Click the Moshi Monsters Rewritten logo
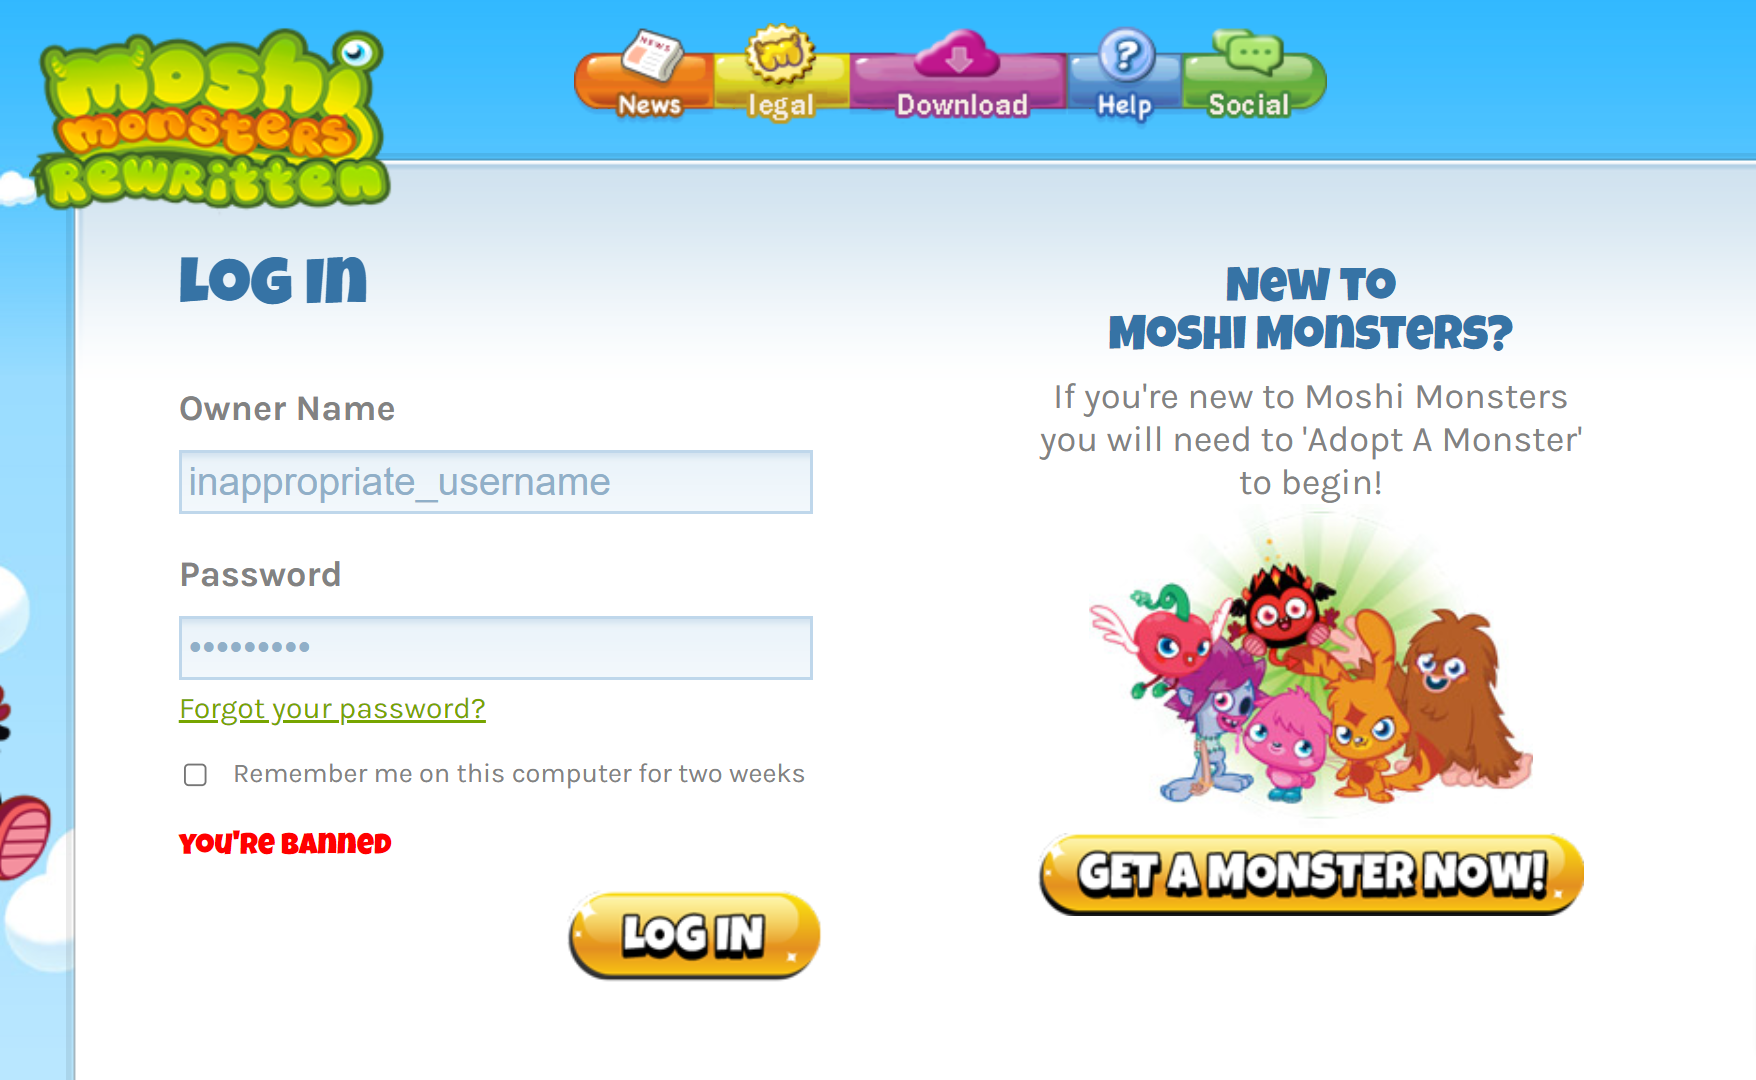The image size is (1756, 1080). coord(211,120)
